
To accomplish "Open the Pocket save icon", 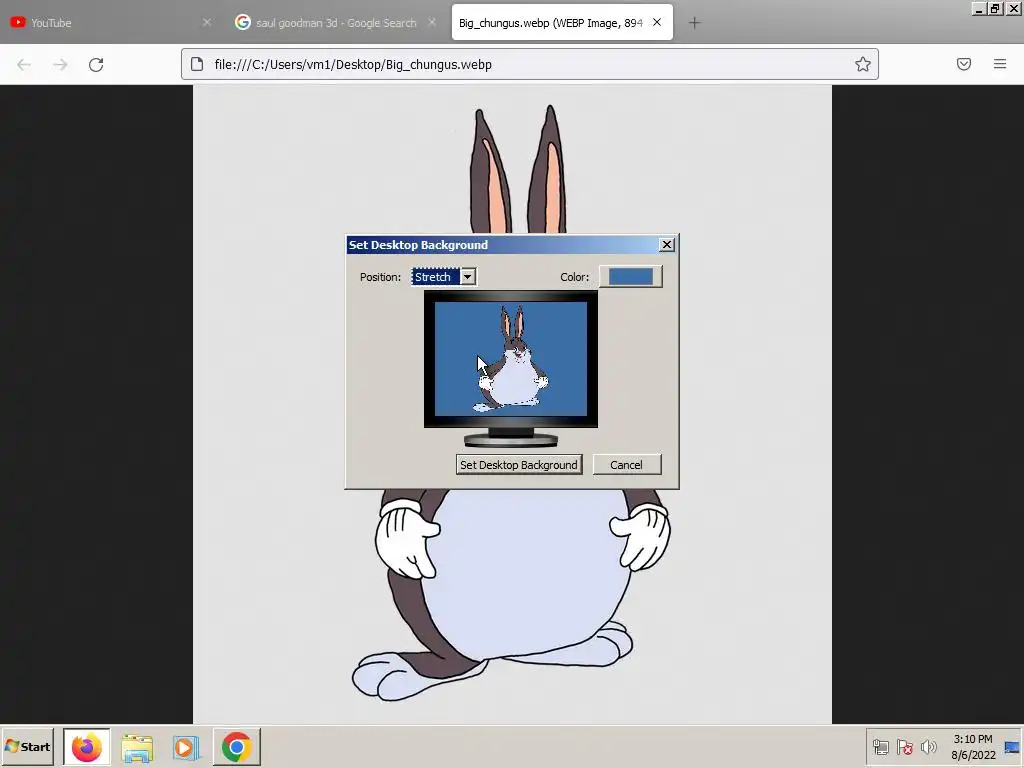I will (964, 64).
